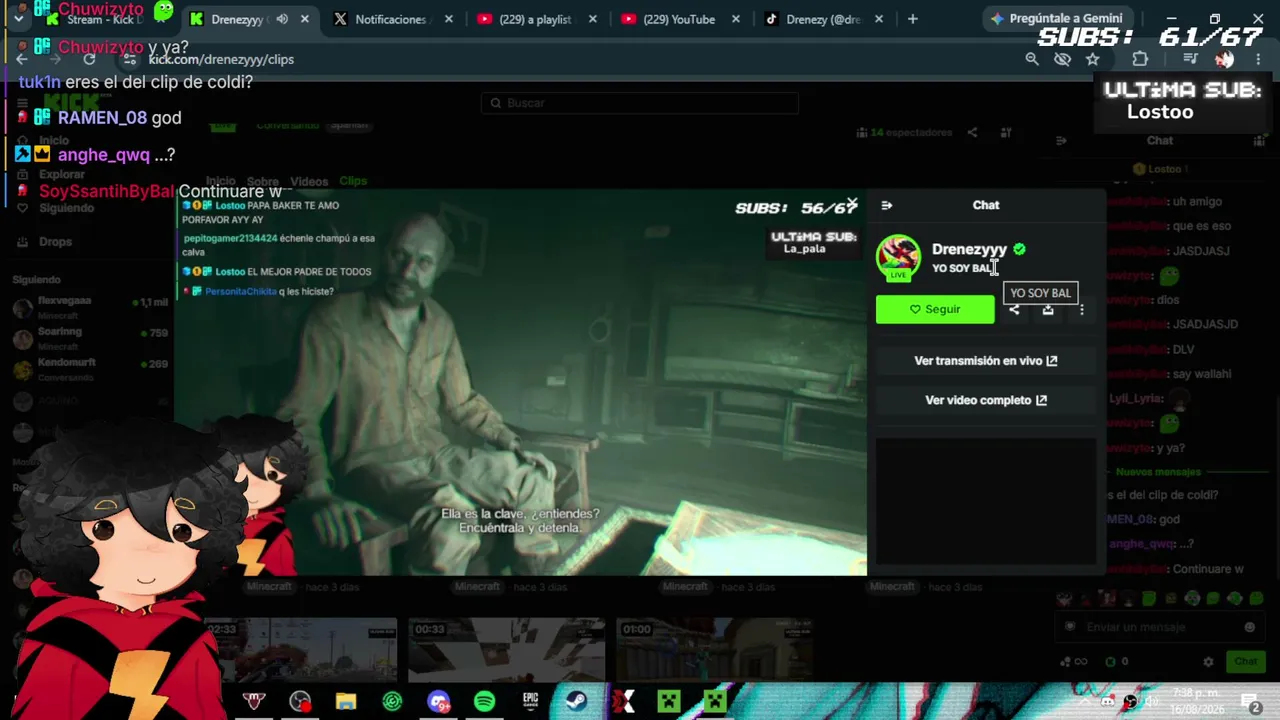The image size is (1280, 720).
Task: Open Spotify from the taskbar
Action: (x=484, y=702)
